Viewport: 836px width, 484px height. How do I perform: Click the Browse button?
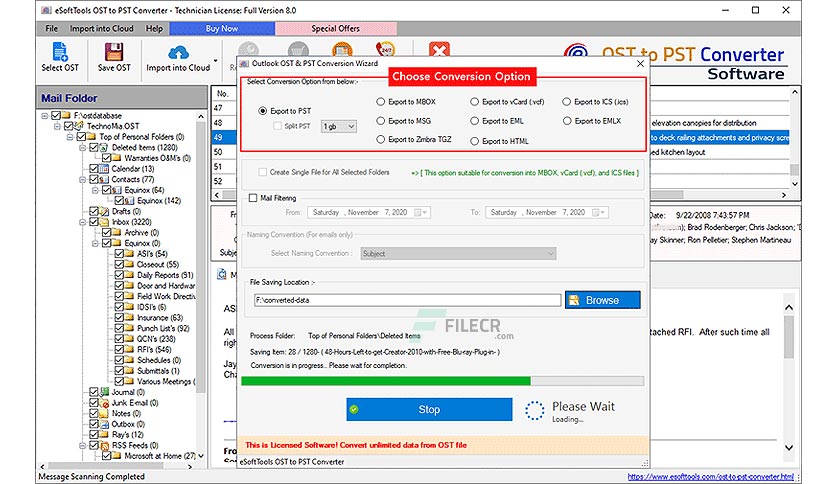(x=602, y=300)
